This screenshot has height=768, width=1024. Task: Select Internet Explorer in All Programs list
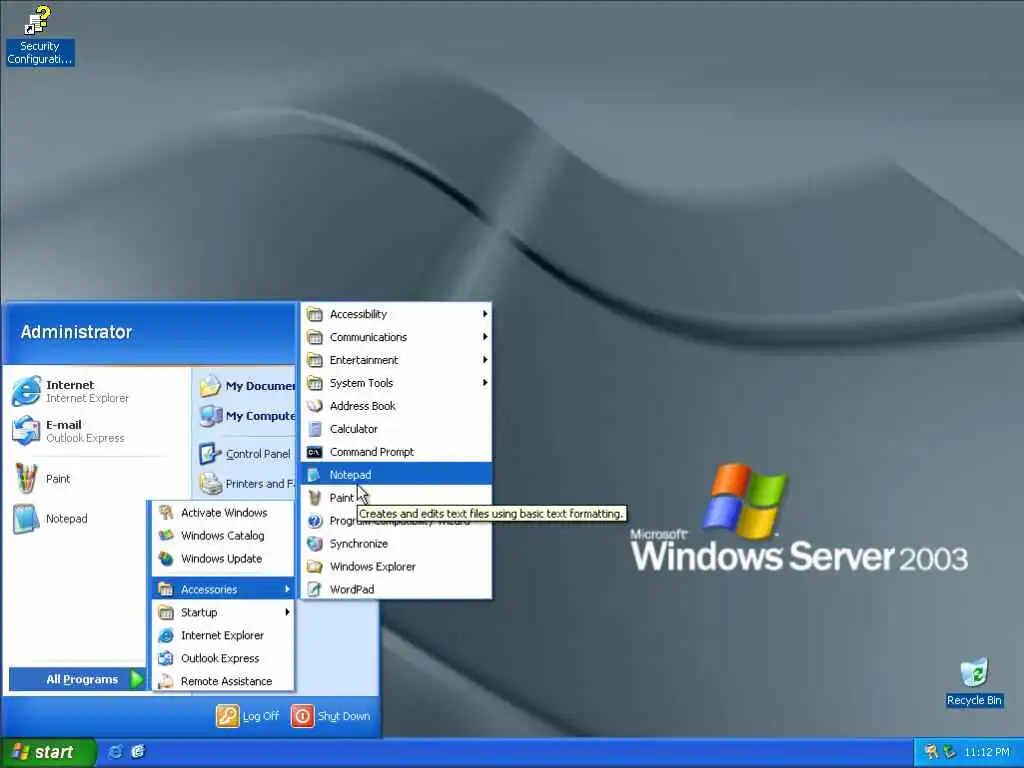tap(223, 635)
